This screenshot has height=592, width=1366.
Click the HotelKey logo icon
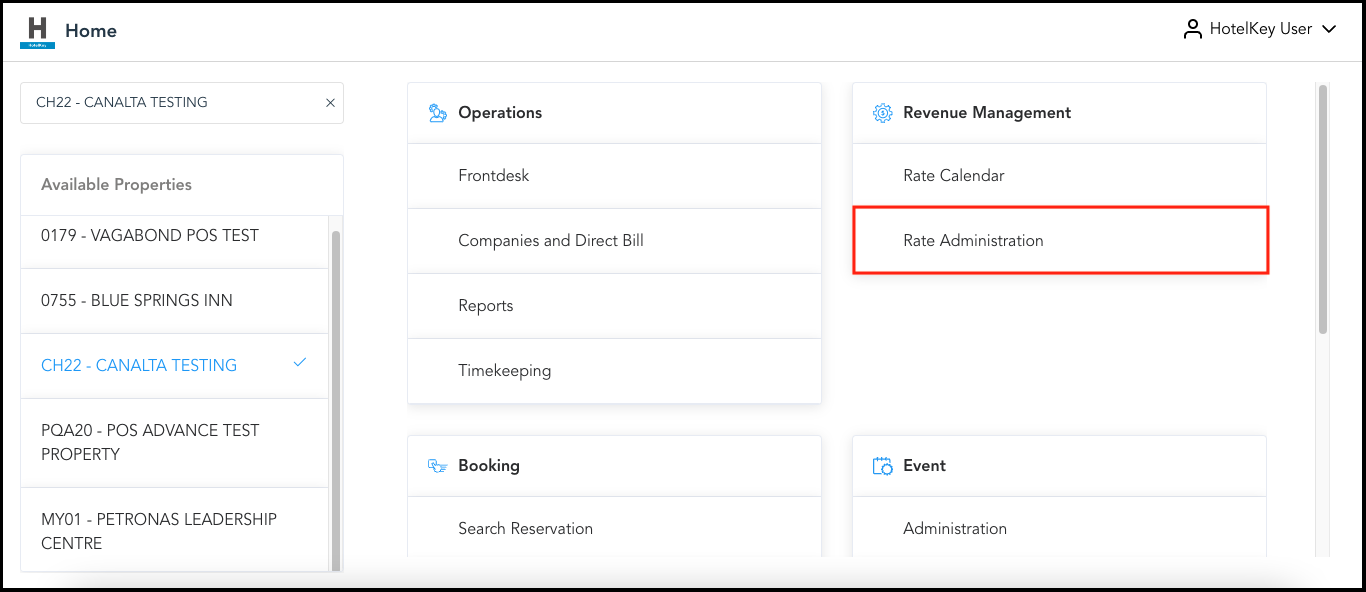pos(38,31)
